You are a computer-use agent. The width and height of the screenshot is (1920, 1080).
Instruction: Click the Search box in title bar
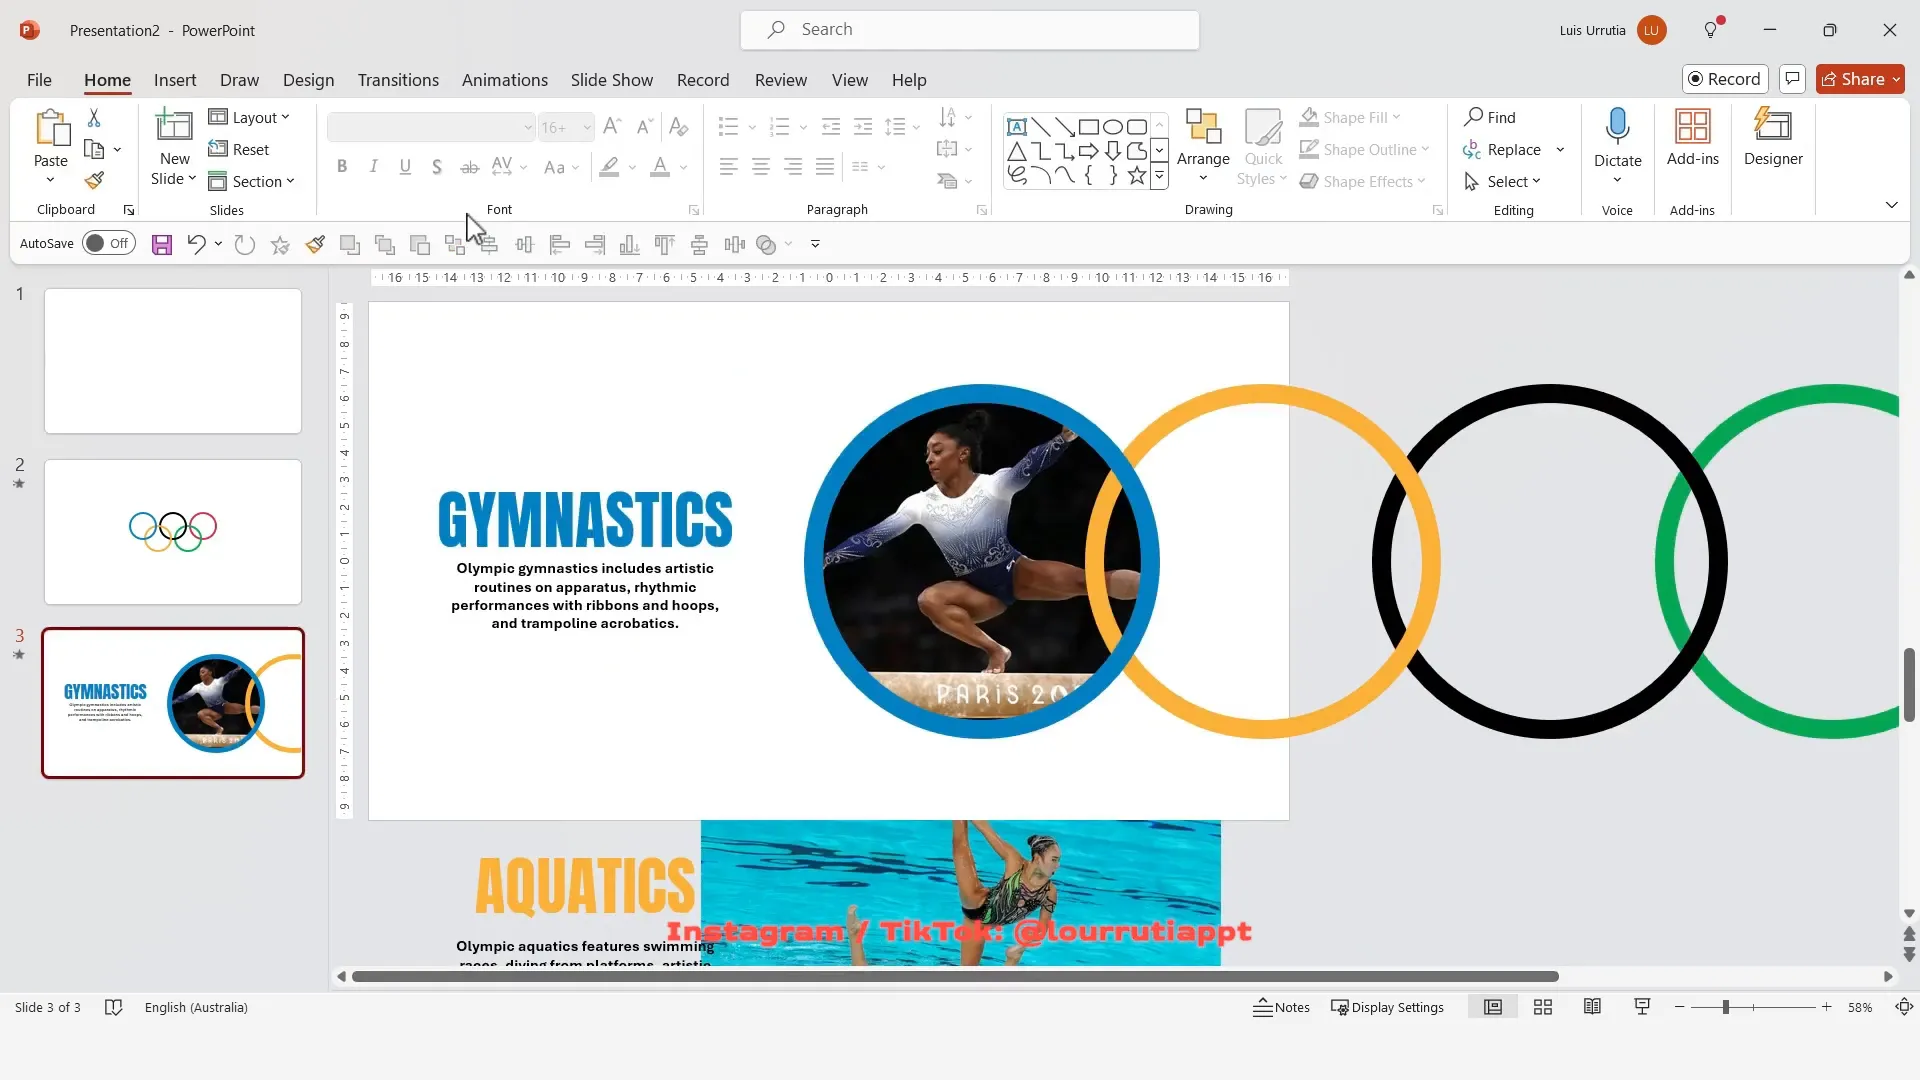[x=969, y=30]
